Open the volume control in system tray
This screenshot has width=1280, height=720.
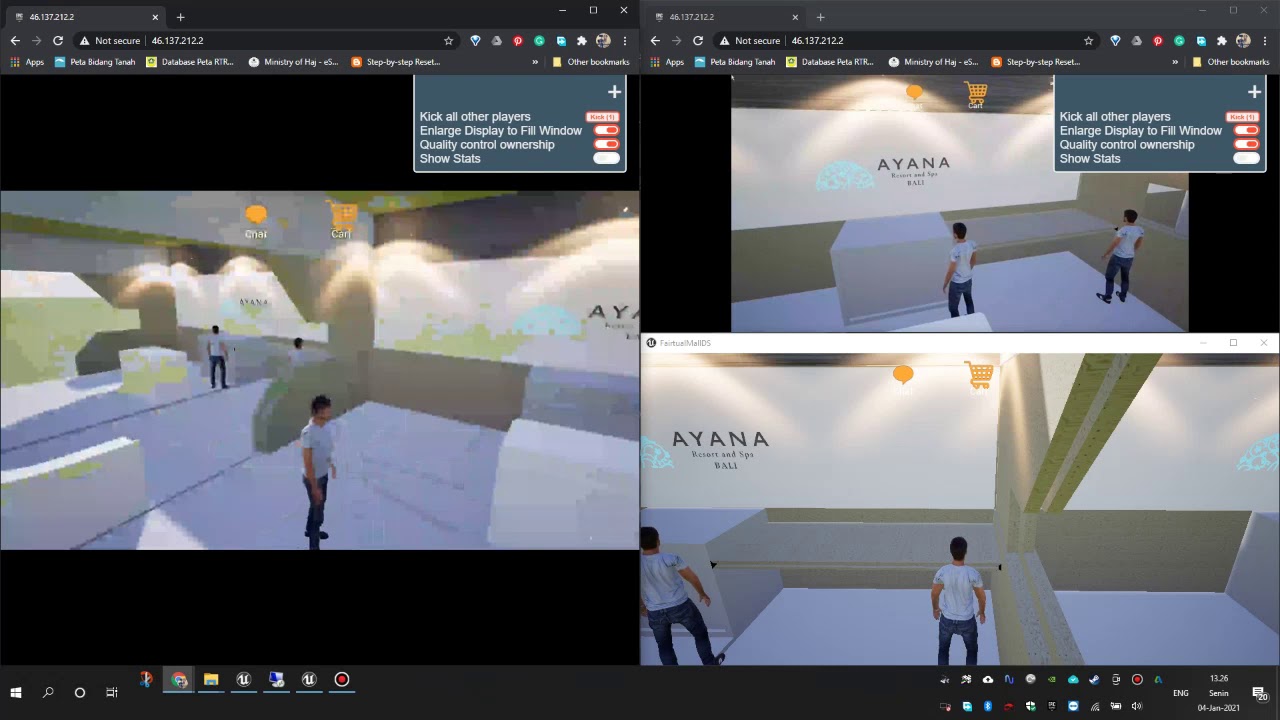1137,707
